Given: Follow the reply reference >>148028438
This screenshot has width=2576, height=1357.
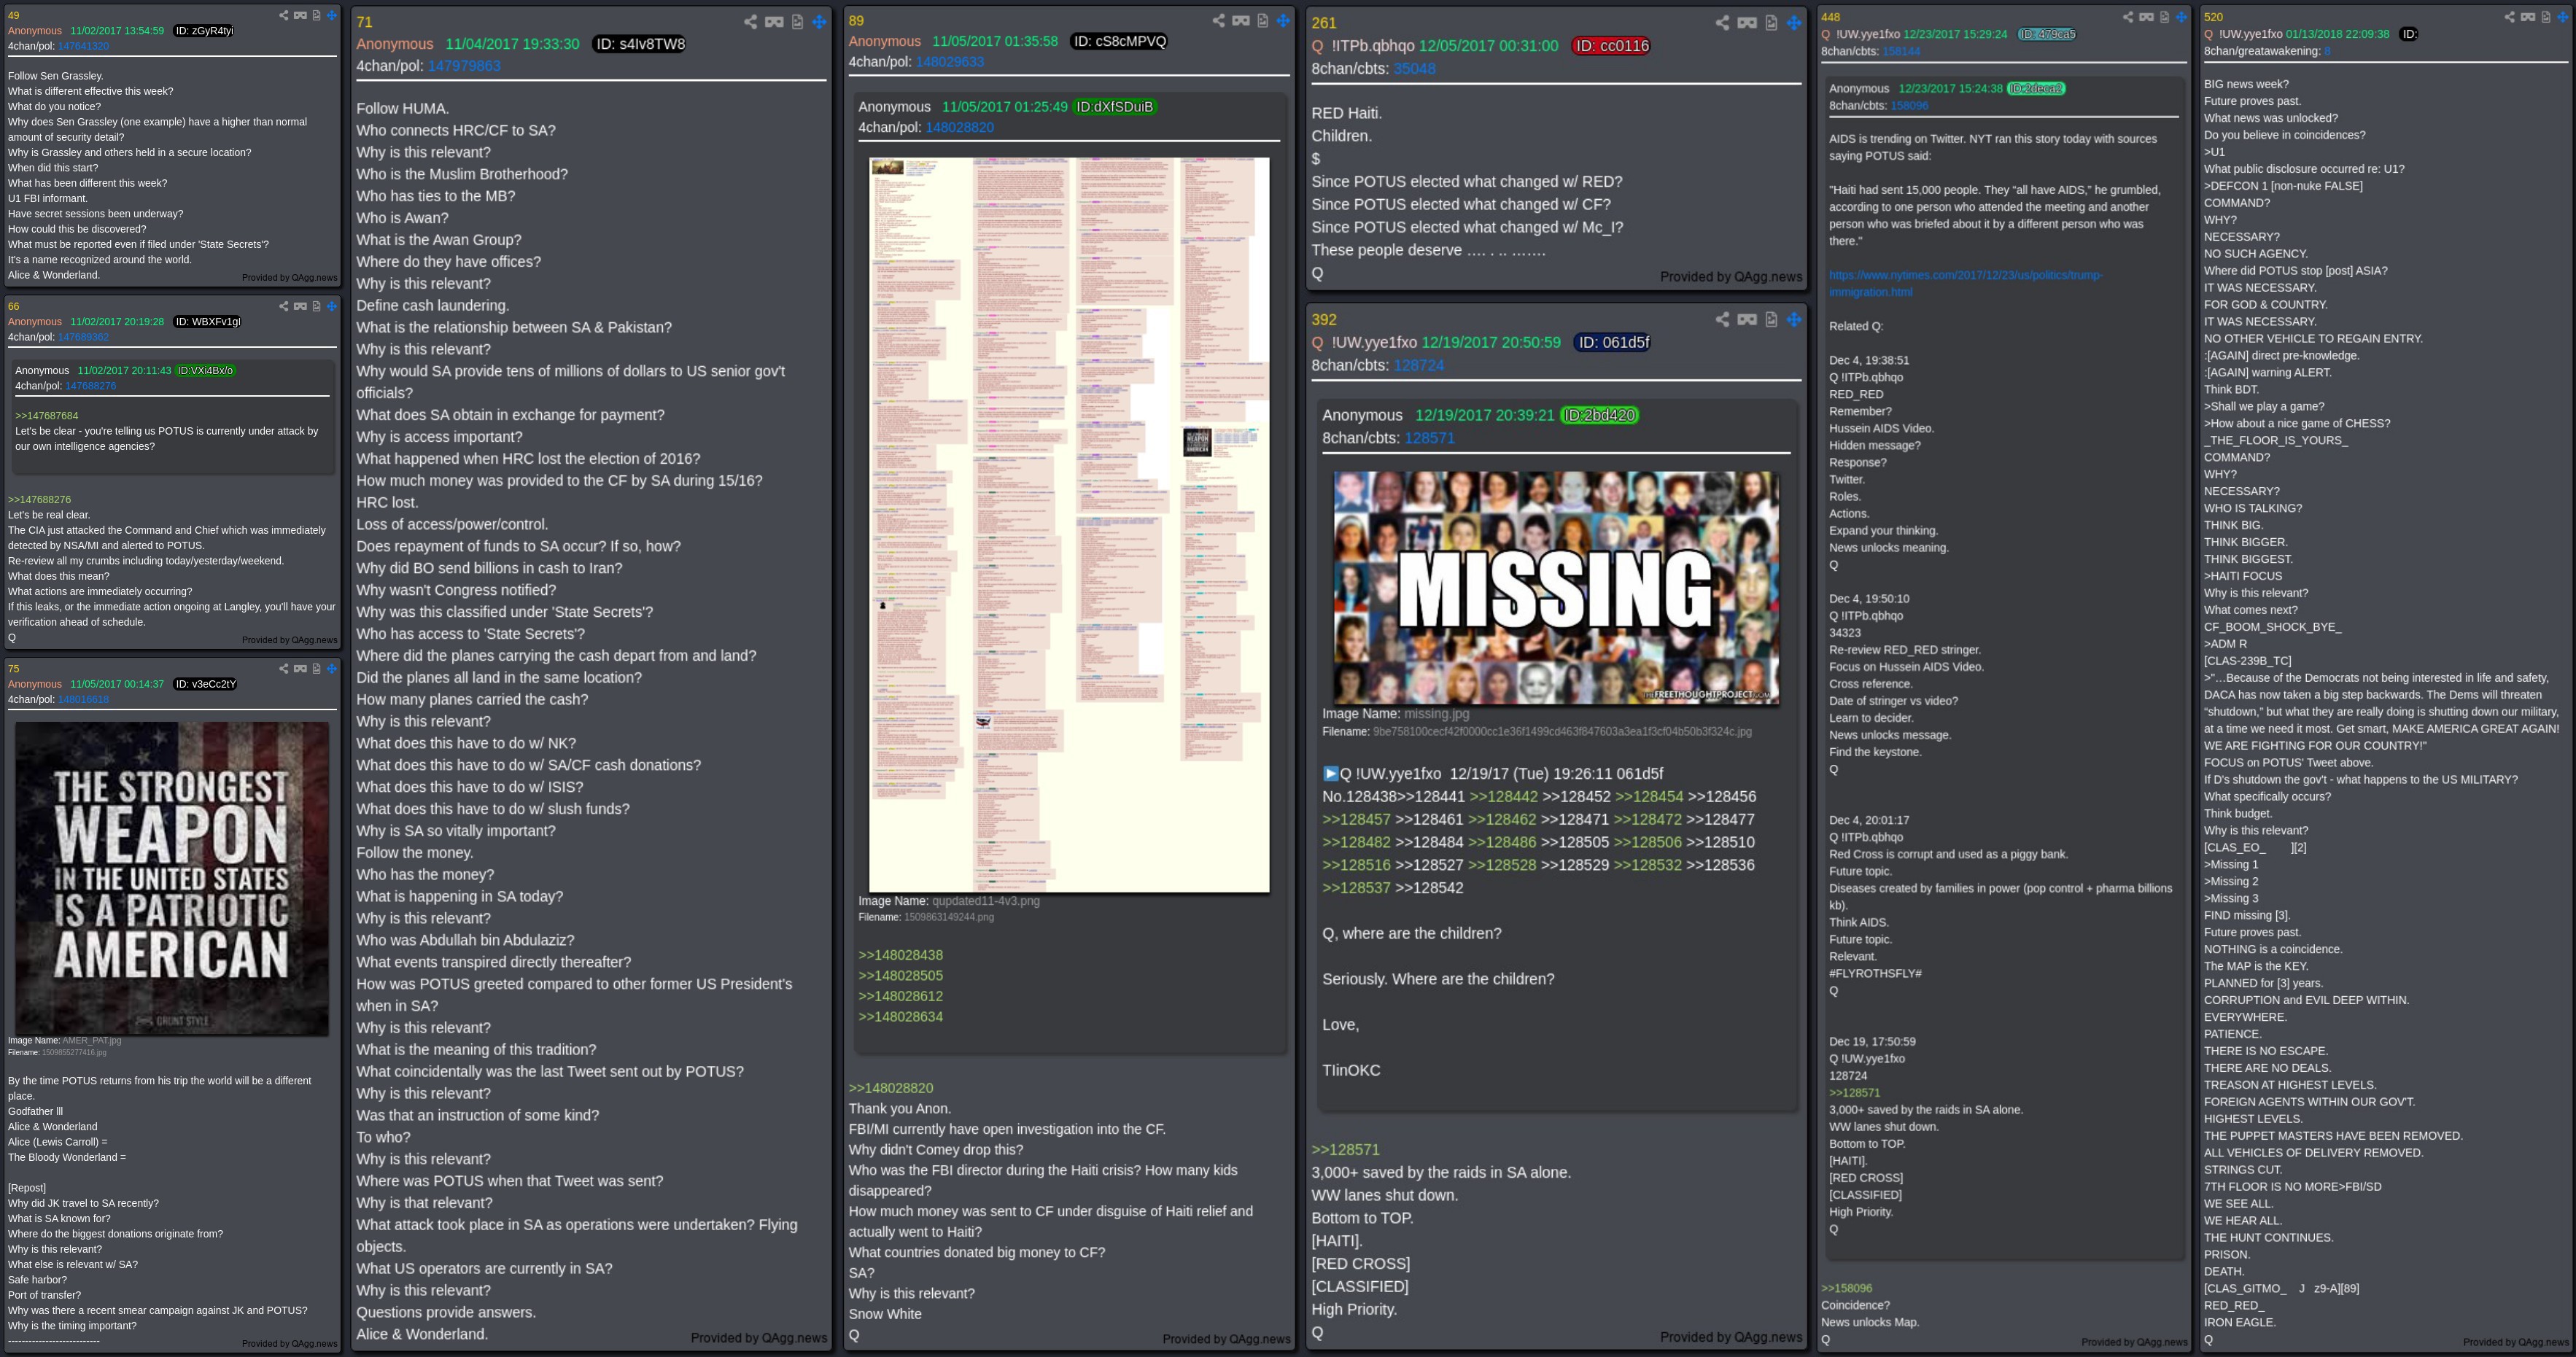Looking at the screenshot, I should click(900, 955).
